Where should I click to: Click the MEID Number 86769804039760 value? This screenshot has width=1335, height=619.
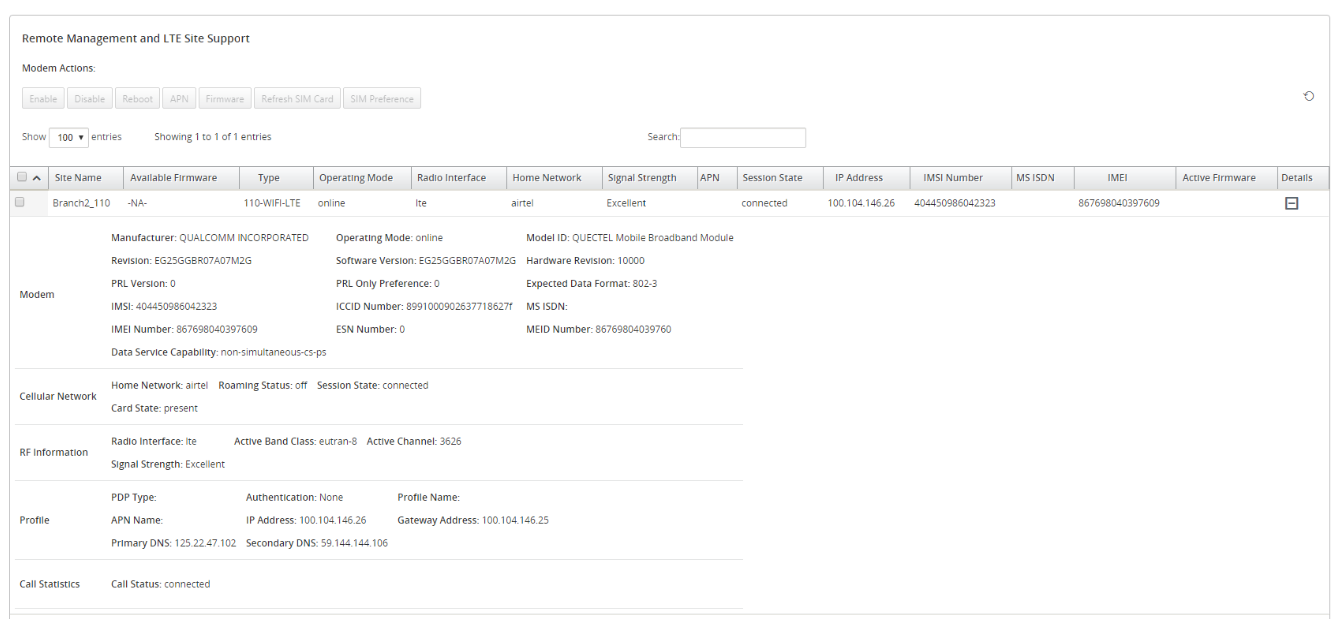633,329
